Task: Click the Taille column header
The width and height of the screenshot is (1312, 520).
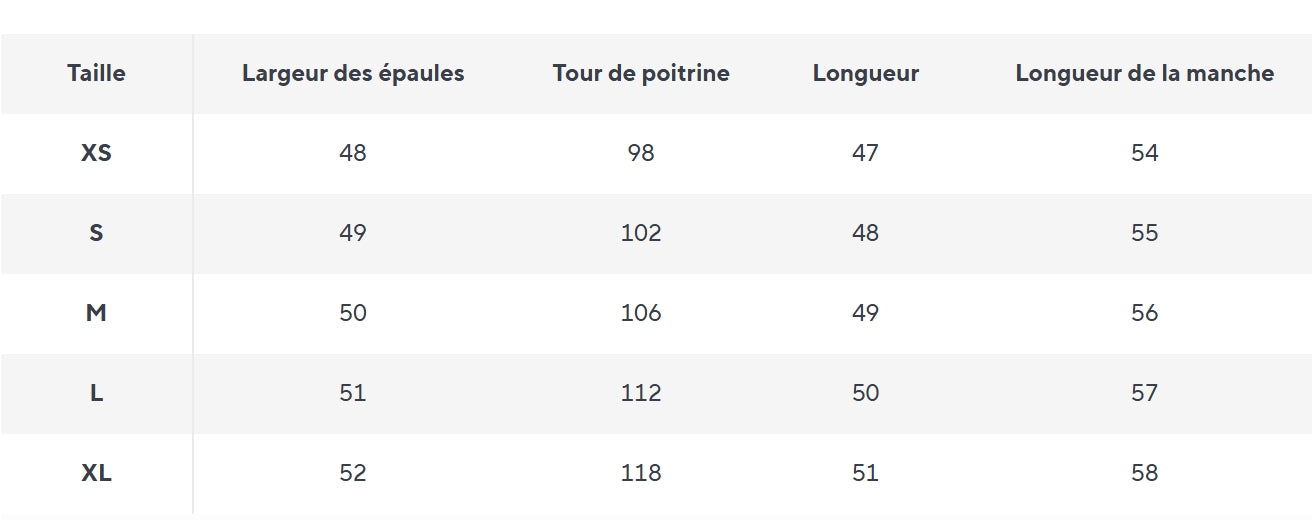Action: [x=96, y=73]
